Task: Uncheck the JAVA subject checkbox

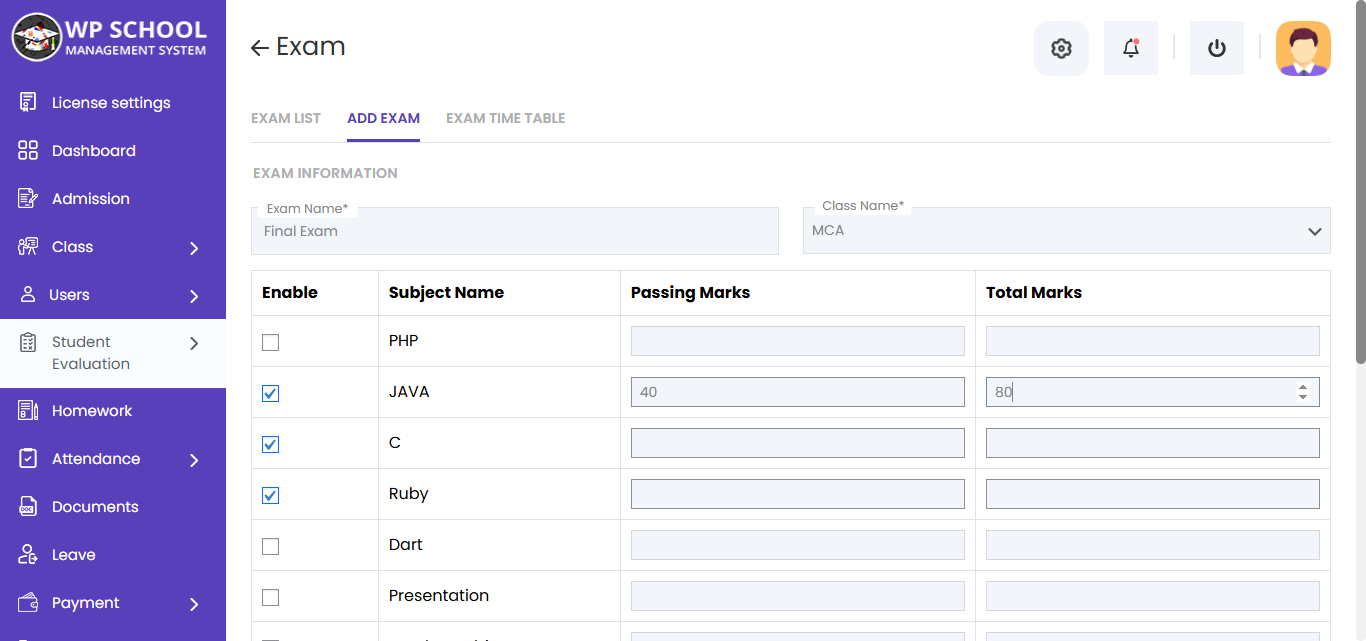Action: pos(270,393)
